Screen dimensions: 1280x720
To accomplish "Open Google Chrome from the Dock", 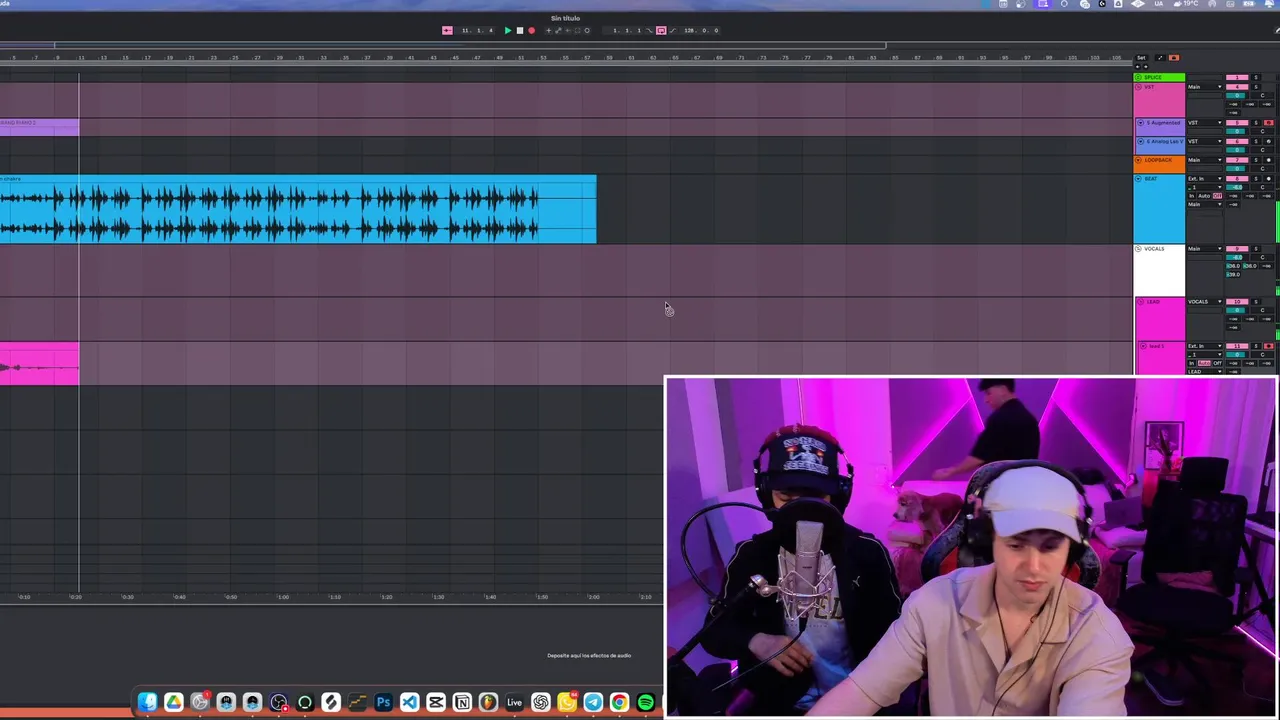I will [619, 702].
